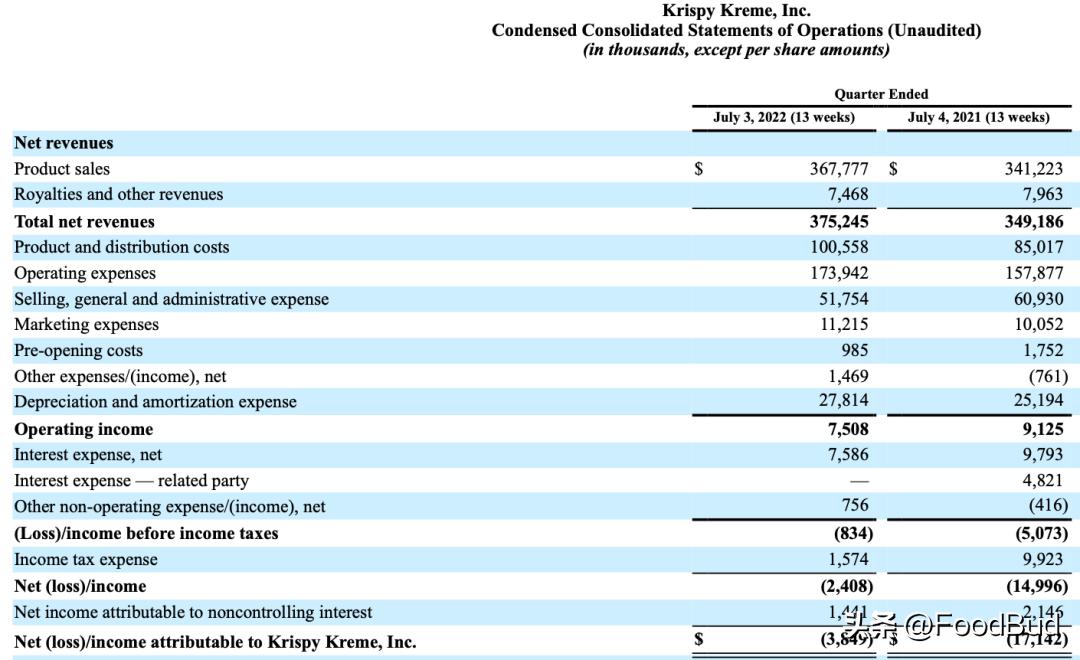Select non-operating expense value (416)

pyautogui.click(x=1048, y=506)
